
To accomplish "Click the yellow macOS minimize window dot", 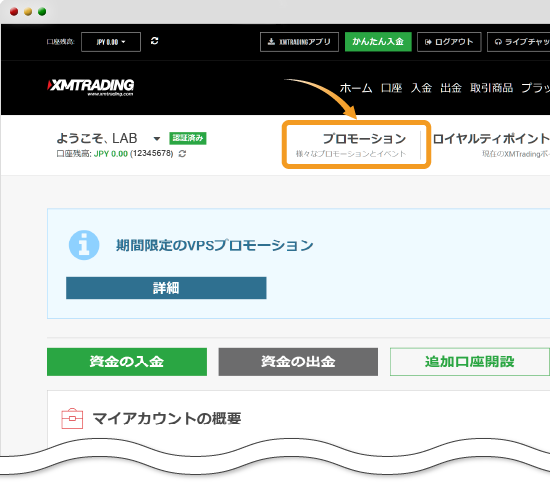I will pyautogui.click(x=28, y=12).
